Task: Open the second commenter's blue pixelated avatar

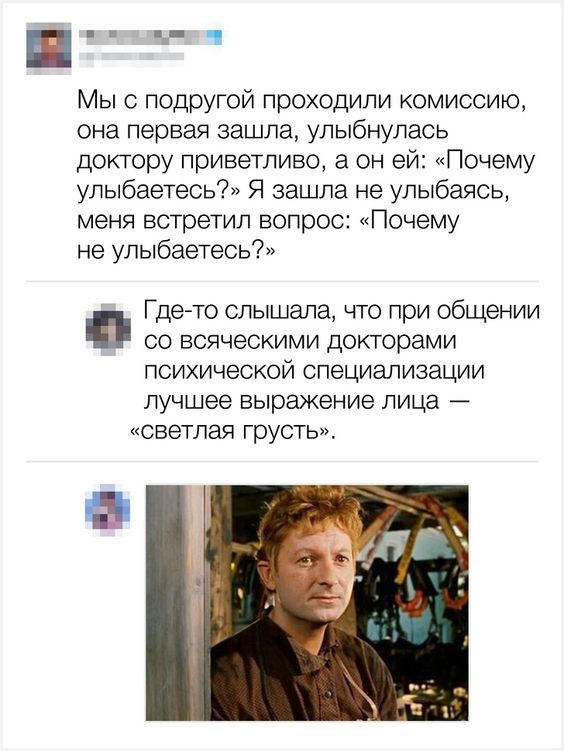Action: 108,510
